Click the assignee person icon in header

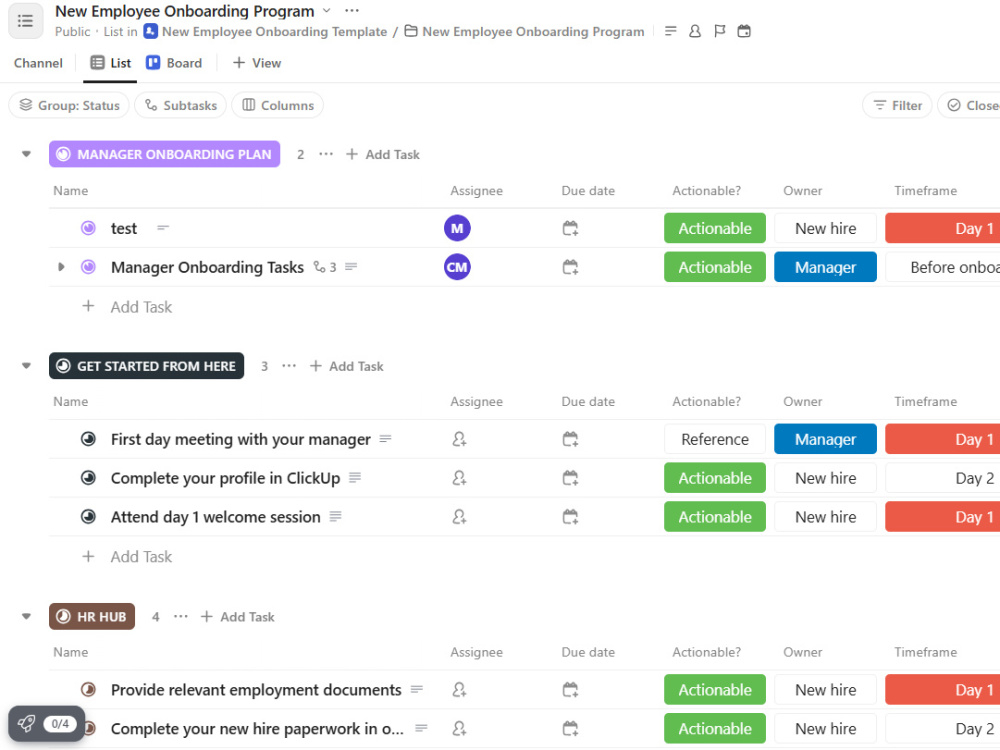(x=695, y=31)
